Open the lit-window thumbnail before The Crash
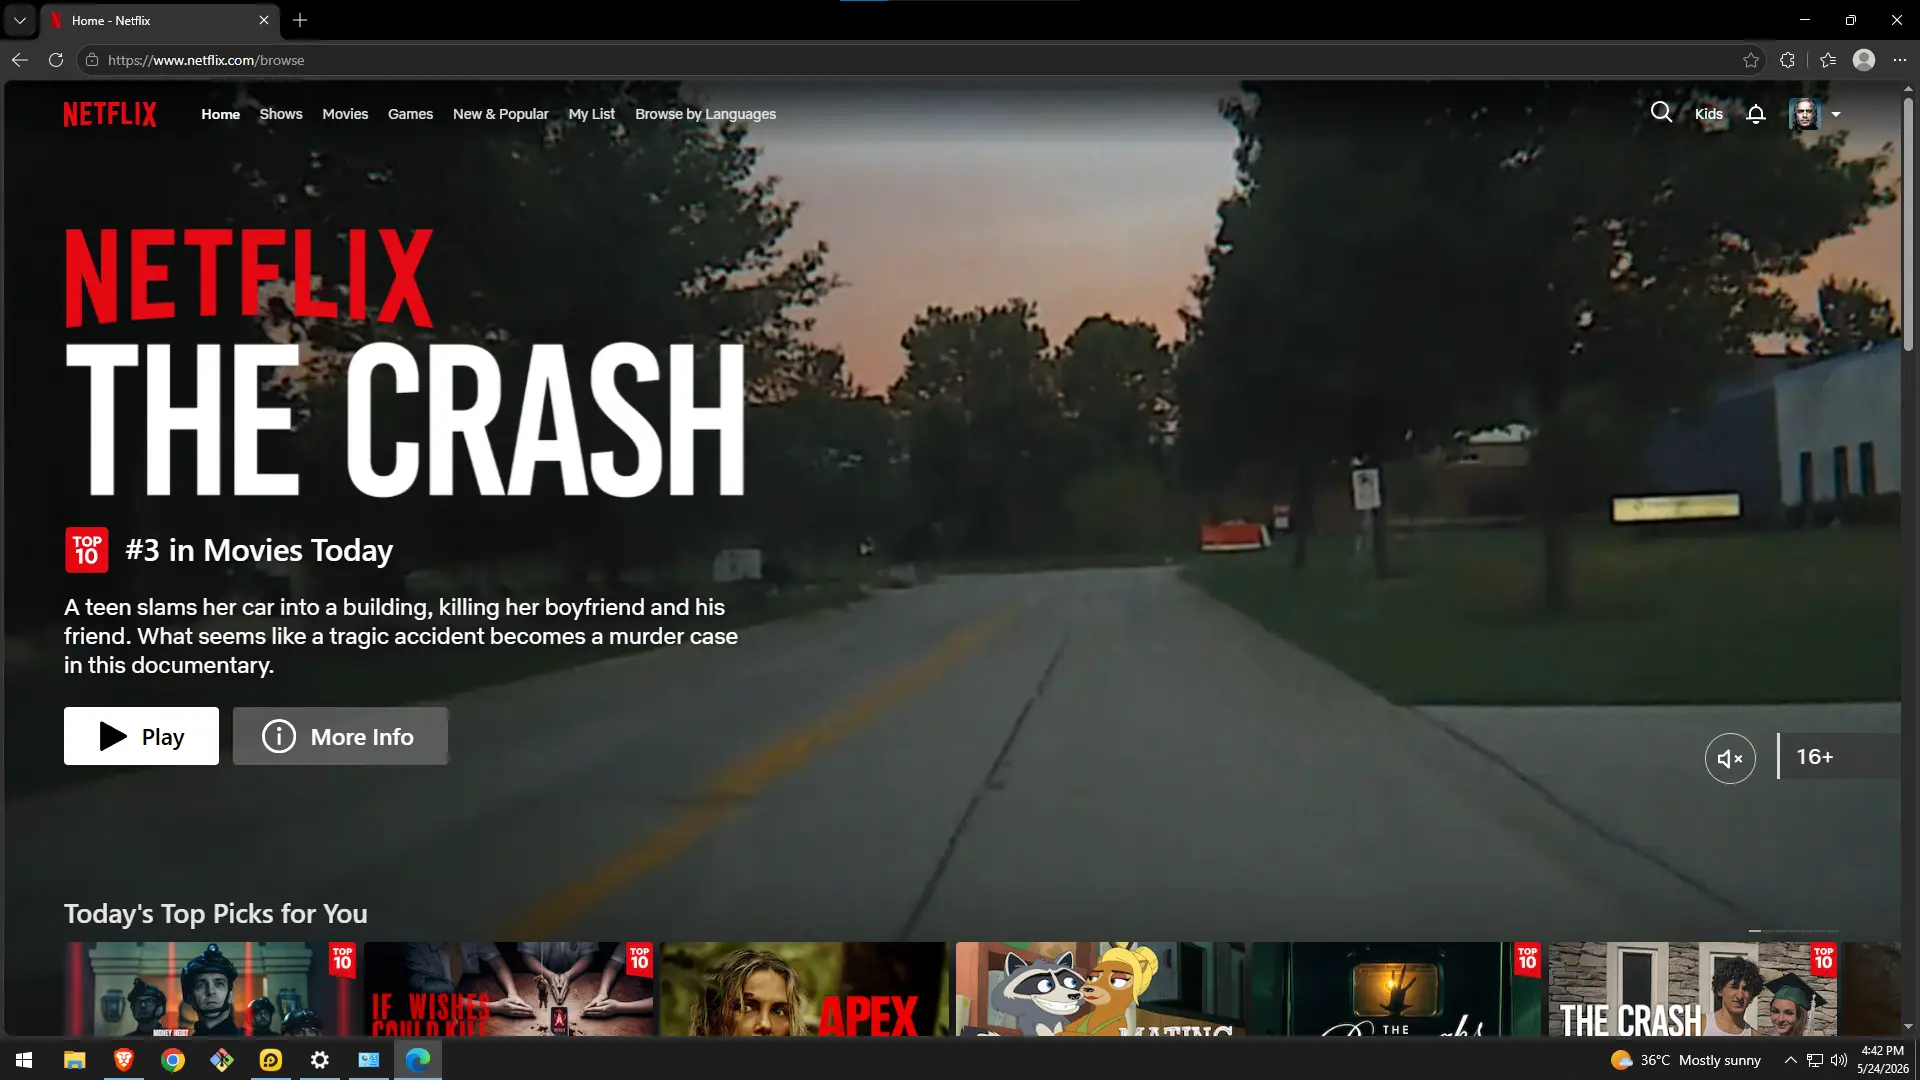 [1397, 989]
